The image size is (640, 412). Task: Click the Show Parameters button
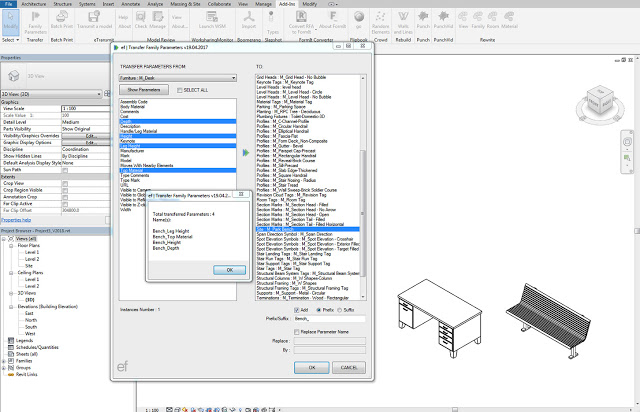tap(144, 90)
